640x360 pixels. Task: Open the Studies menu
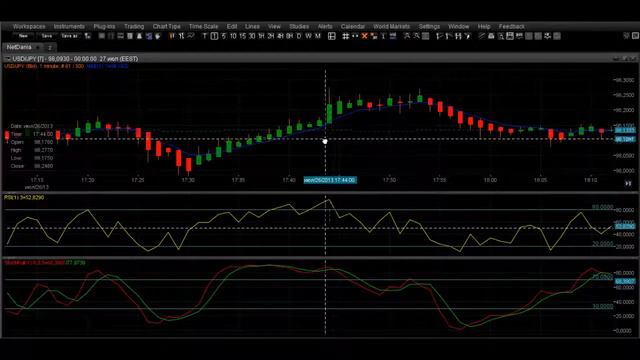pyautogui.click(x=299, y=27)
